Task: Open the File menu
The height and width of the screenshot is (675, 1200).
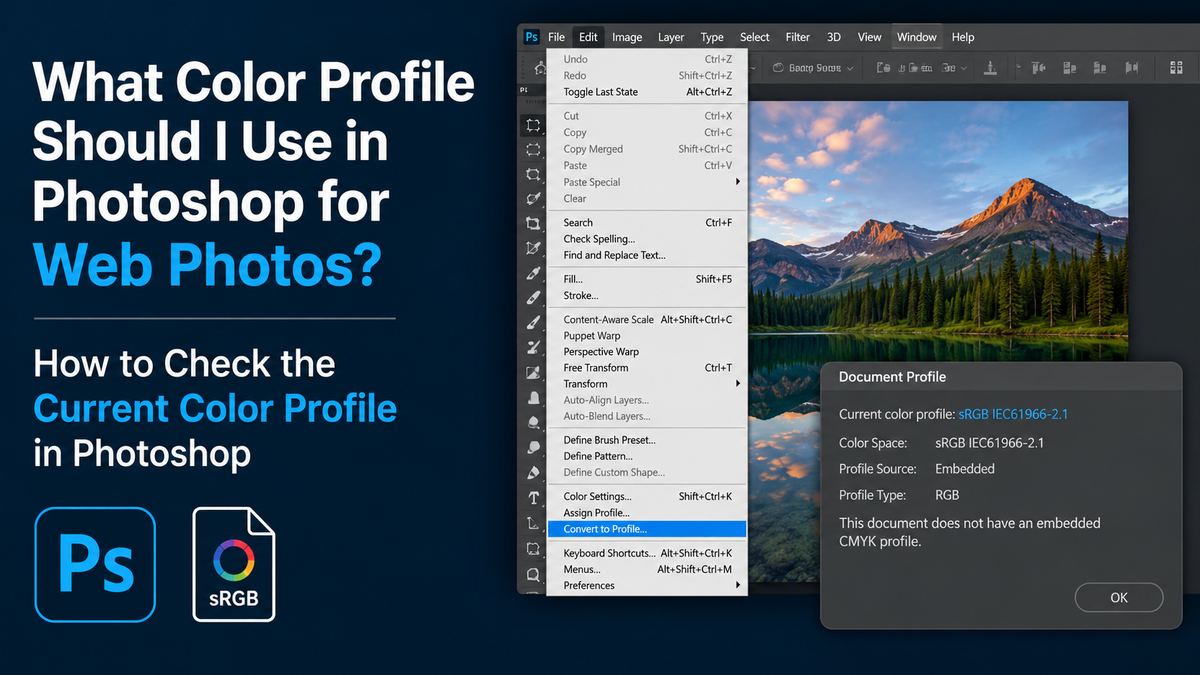Action: (x=556, y=37)
